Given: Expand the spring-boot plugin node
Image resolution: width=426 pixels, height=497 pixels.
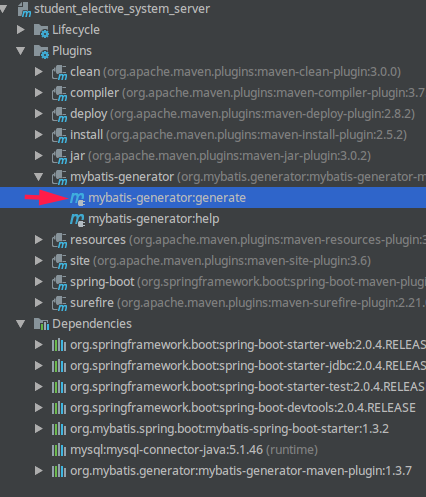Looking at the screenshot, I should [39, 282].
